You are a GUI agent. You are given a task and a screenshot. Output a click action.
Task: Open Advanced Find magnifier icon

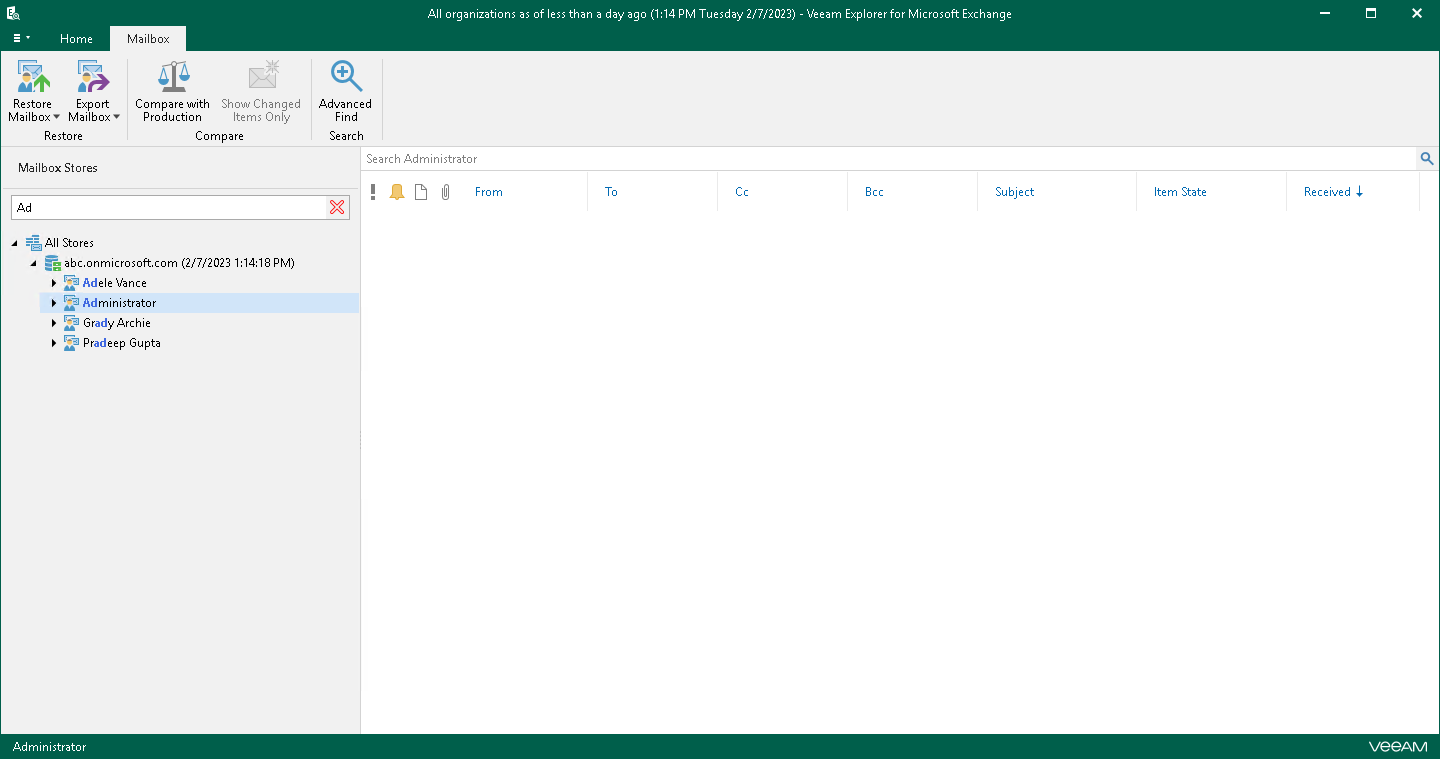point(346,76)
